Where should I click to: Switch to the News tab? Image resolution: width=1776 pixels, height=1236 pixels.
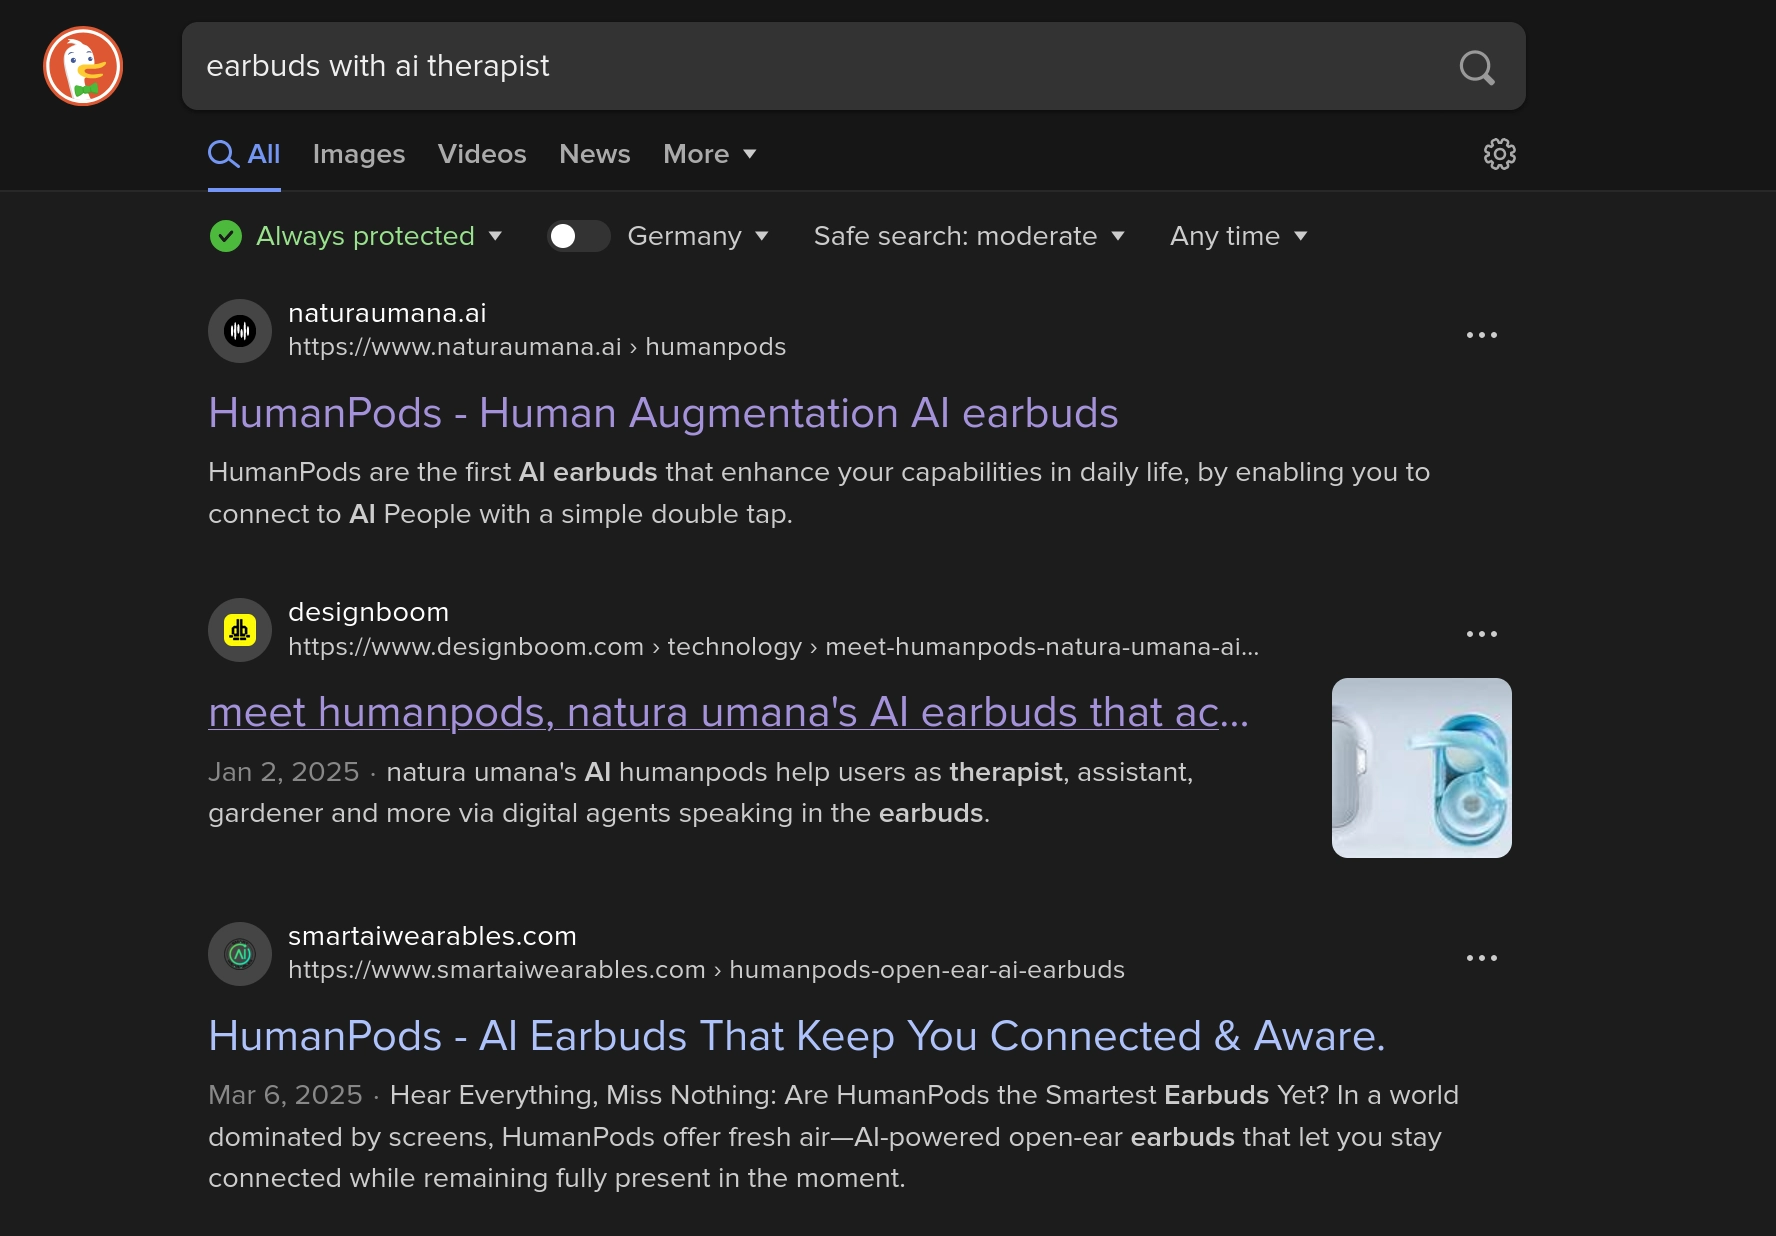click(595, 154)
